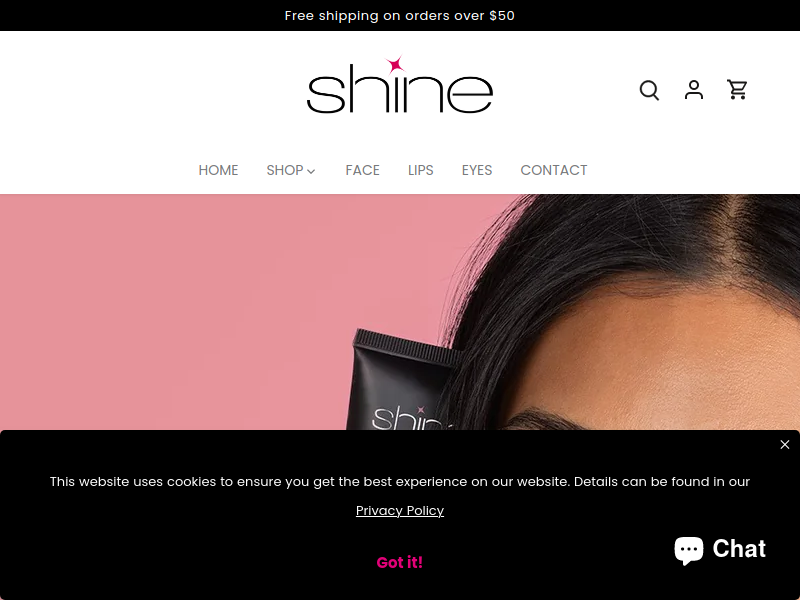
Task: Click the hero banner product image
Action: (400, 312)
